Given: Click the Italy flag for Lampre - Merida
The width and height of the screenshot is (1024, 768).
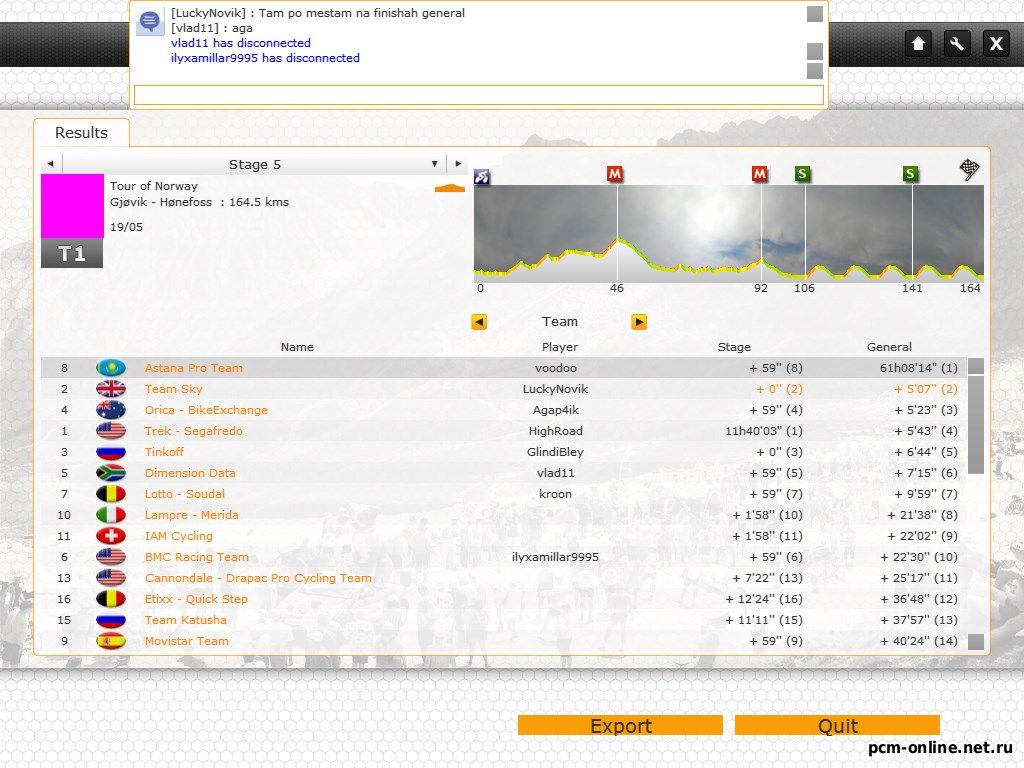Looking at the screenshot, I should (111, 515).
